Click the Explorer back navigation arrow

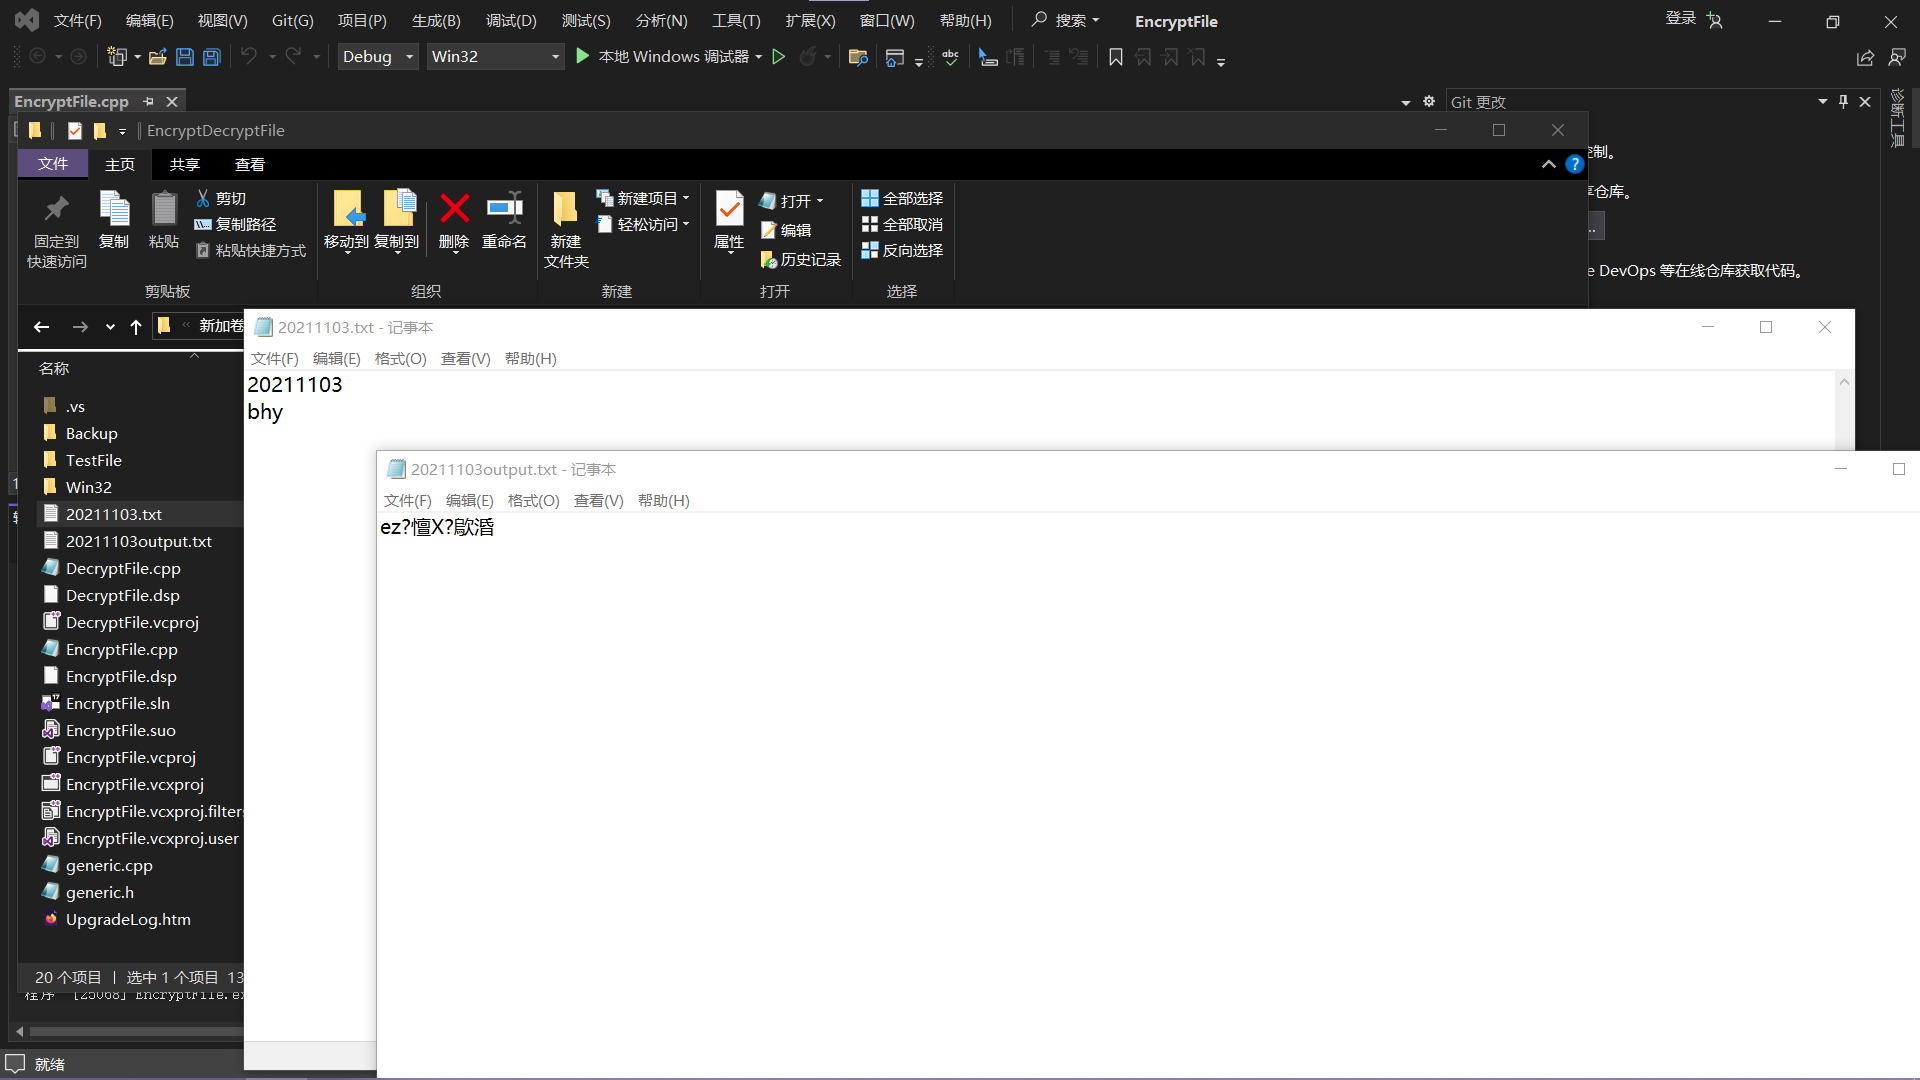point(41,327)
